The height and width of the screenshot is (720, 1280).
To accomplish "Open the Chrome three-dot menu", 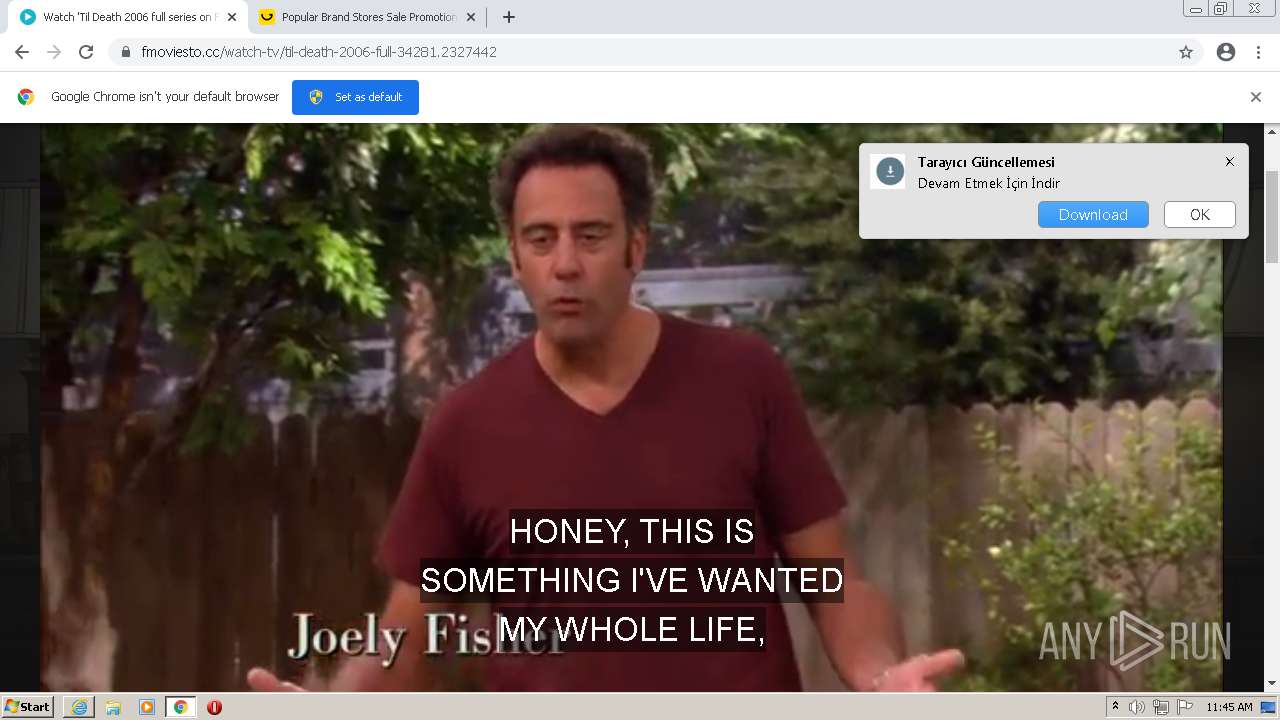I will (1258, 52).
